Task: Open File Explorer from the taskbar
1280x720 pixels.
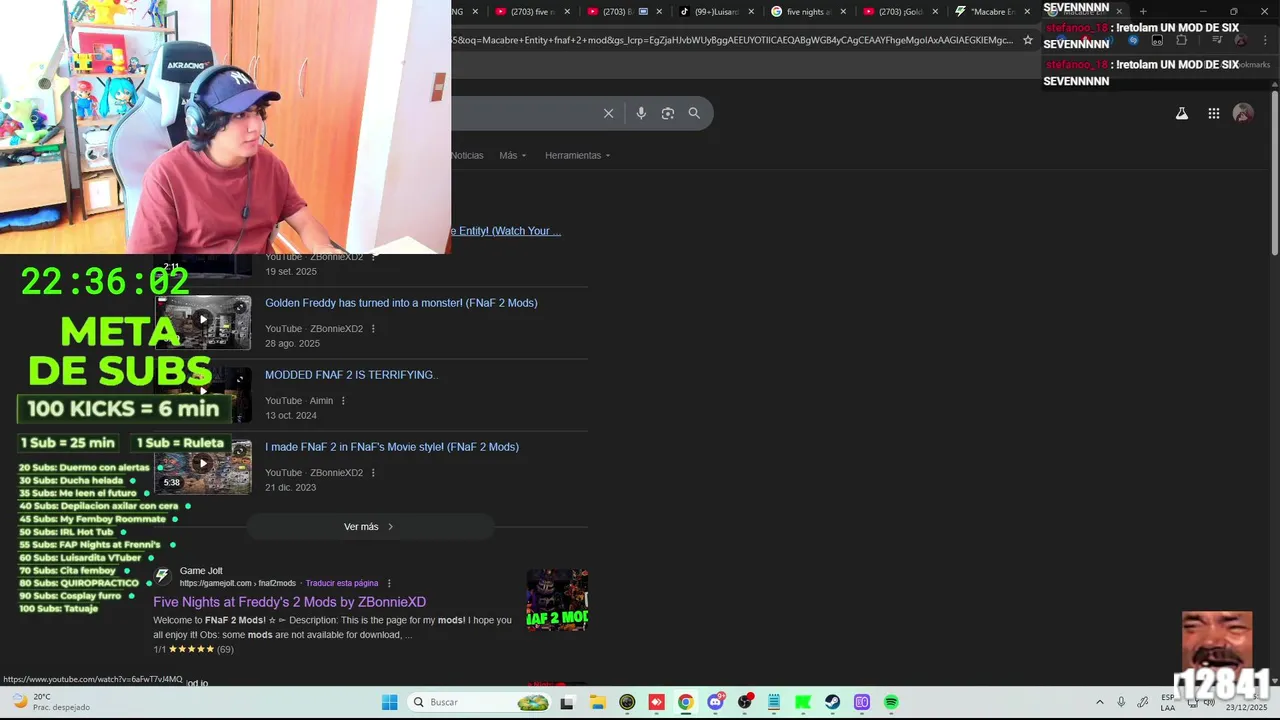Action: pyautogui.click(x=597, y=702)
